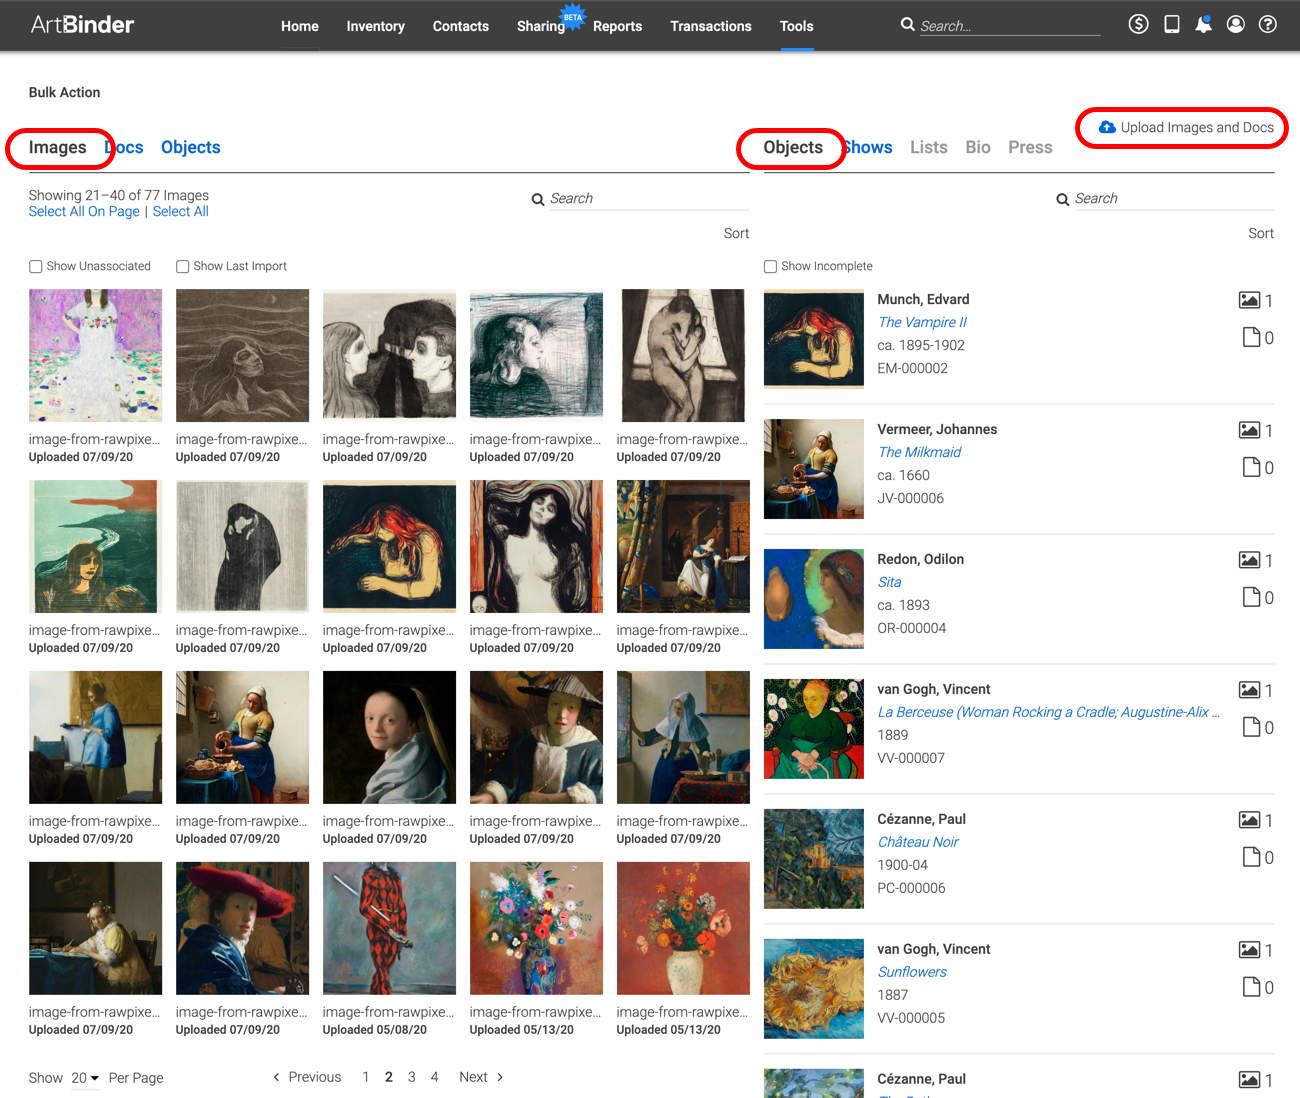Click the document count icon for Sita
Image resolution: width=1300 pixels, height=1098 pixels.
(1251, 597)
